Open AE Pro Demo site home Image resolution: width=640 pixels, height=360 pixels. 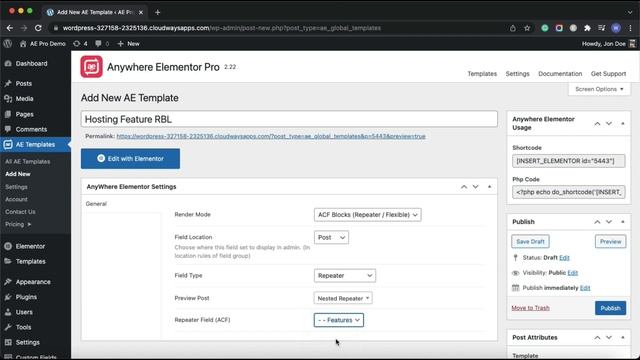click(42, 44)
